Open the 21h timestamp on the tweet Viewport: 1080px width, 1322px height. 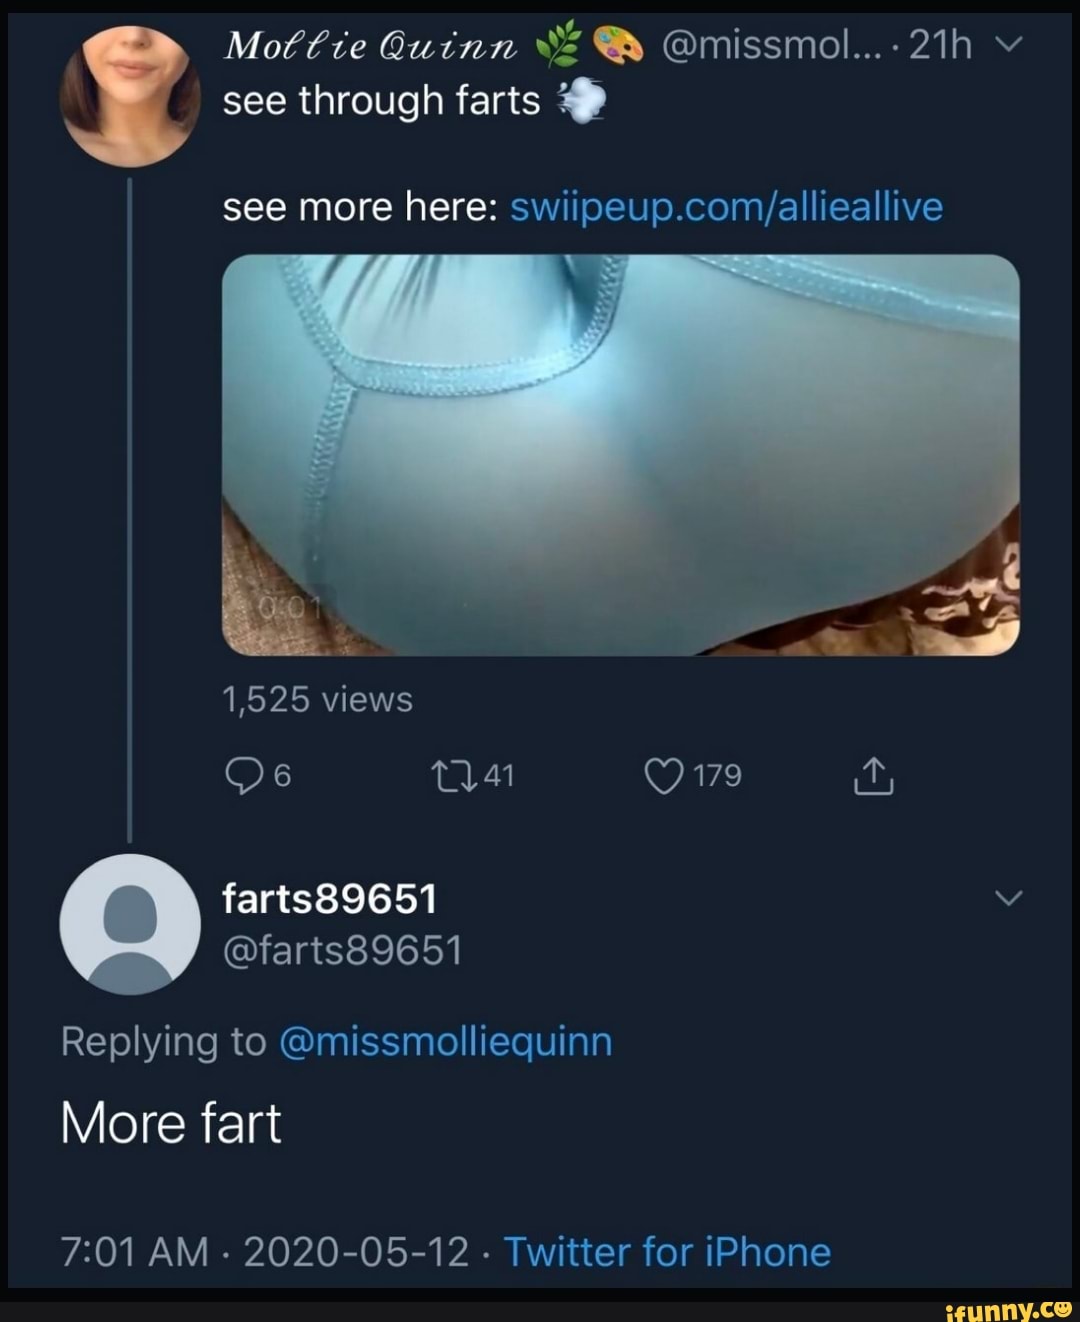coord(940,44)
